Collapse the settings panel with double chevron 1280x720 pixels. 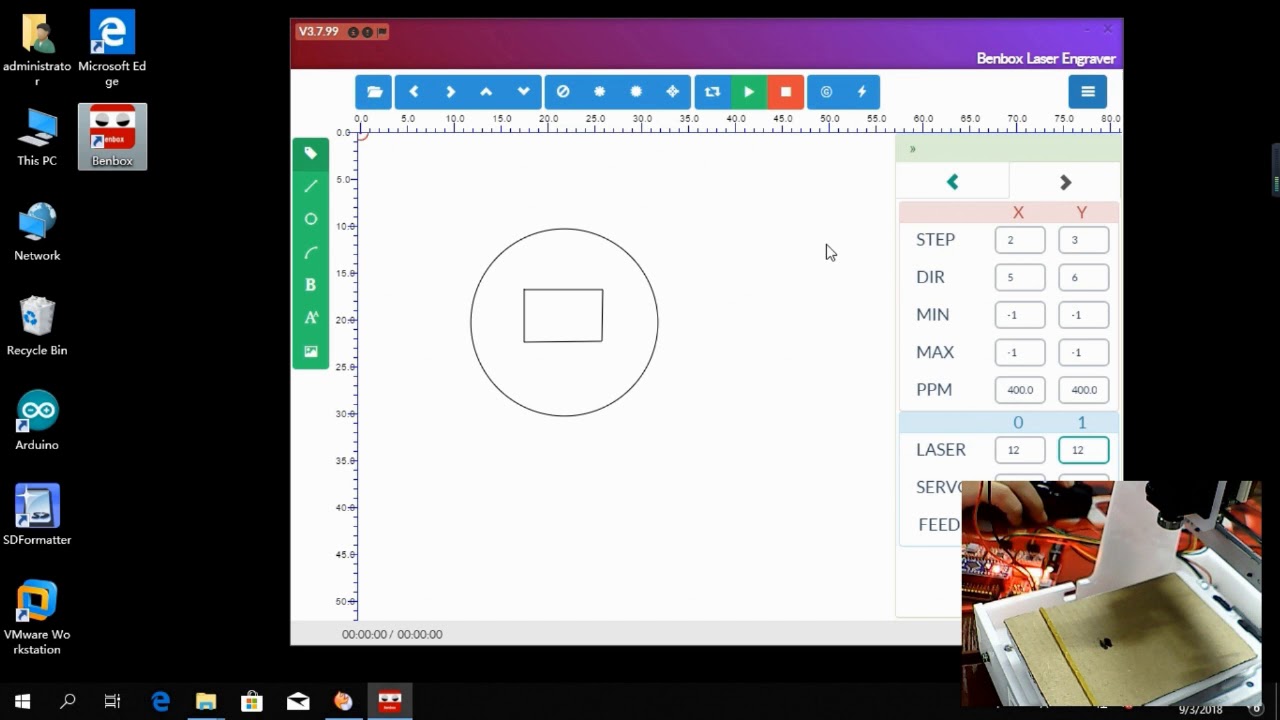(912, 149)
